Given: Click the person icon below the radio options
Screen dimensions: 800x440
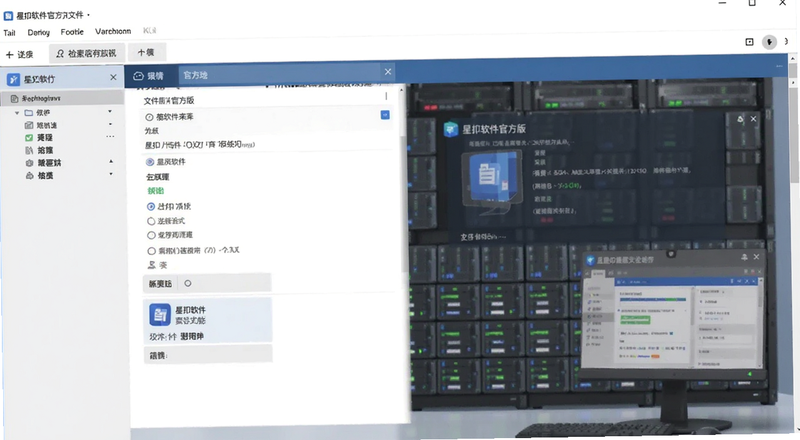Looking at the screenshot, I should (x=151, y=265).
